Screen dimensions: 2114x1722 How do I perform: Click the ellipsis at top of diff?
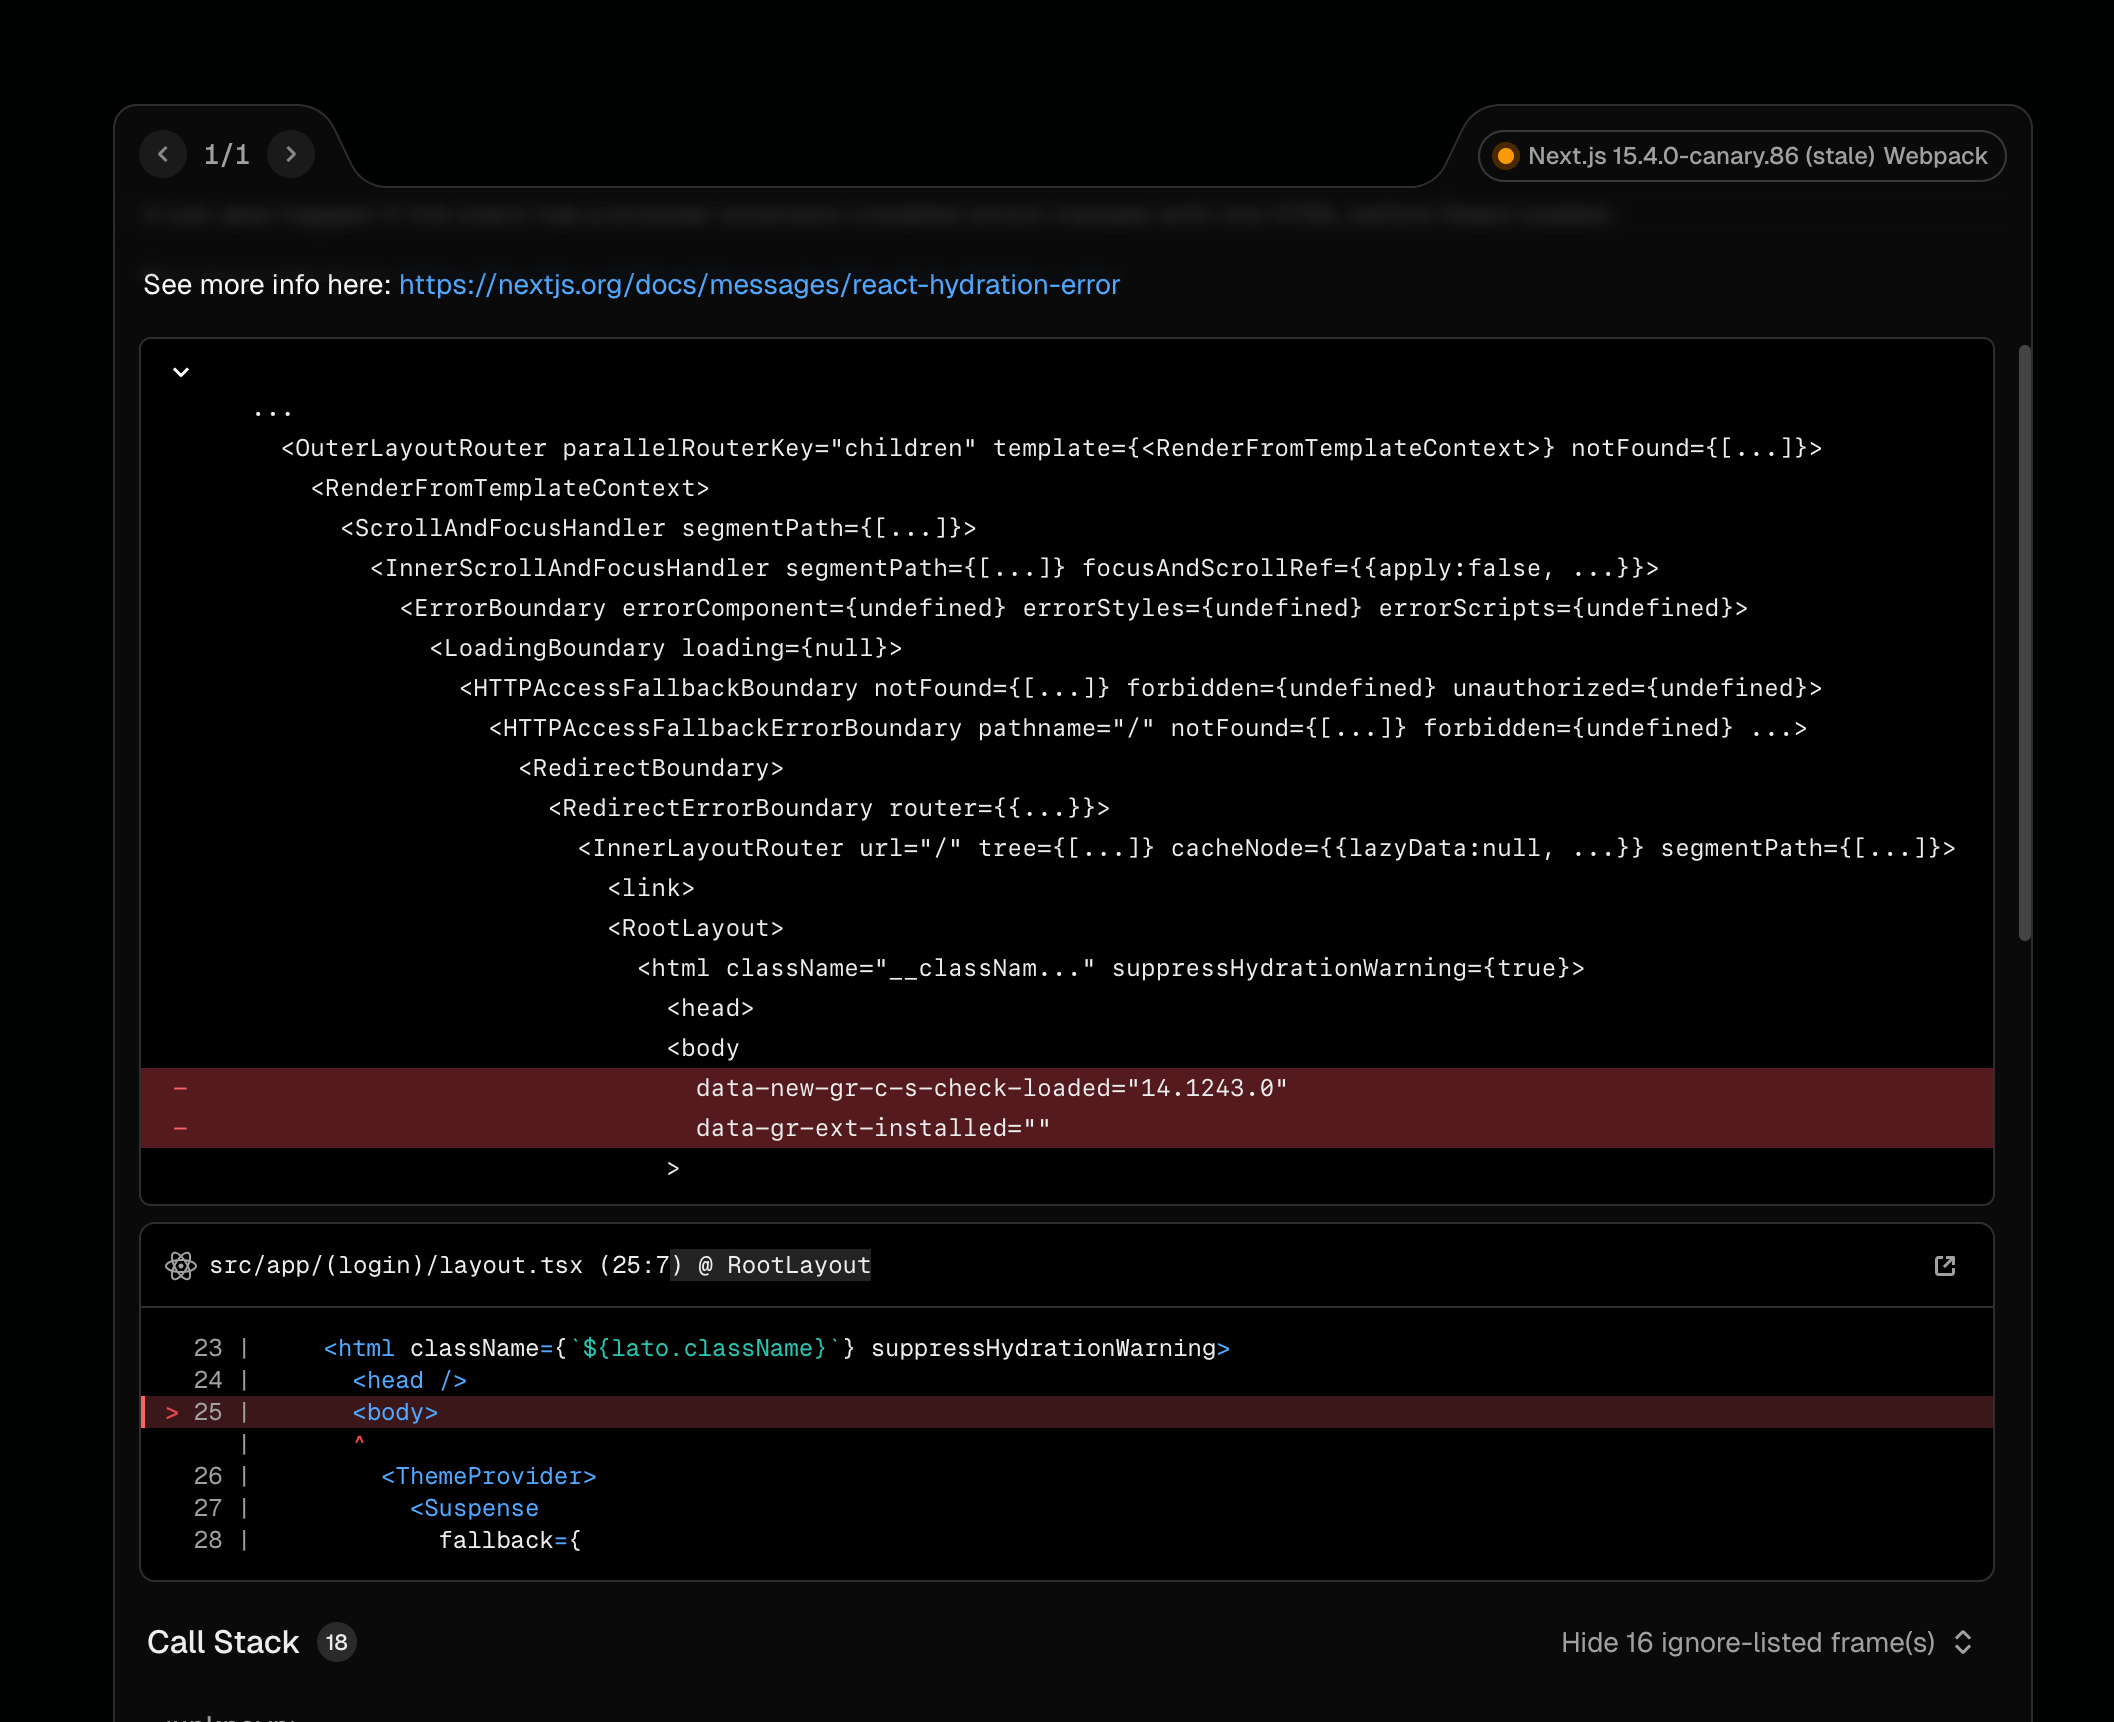click(272, 412)
